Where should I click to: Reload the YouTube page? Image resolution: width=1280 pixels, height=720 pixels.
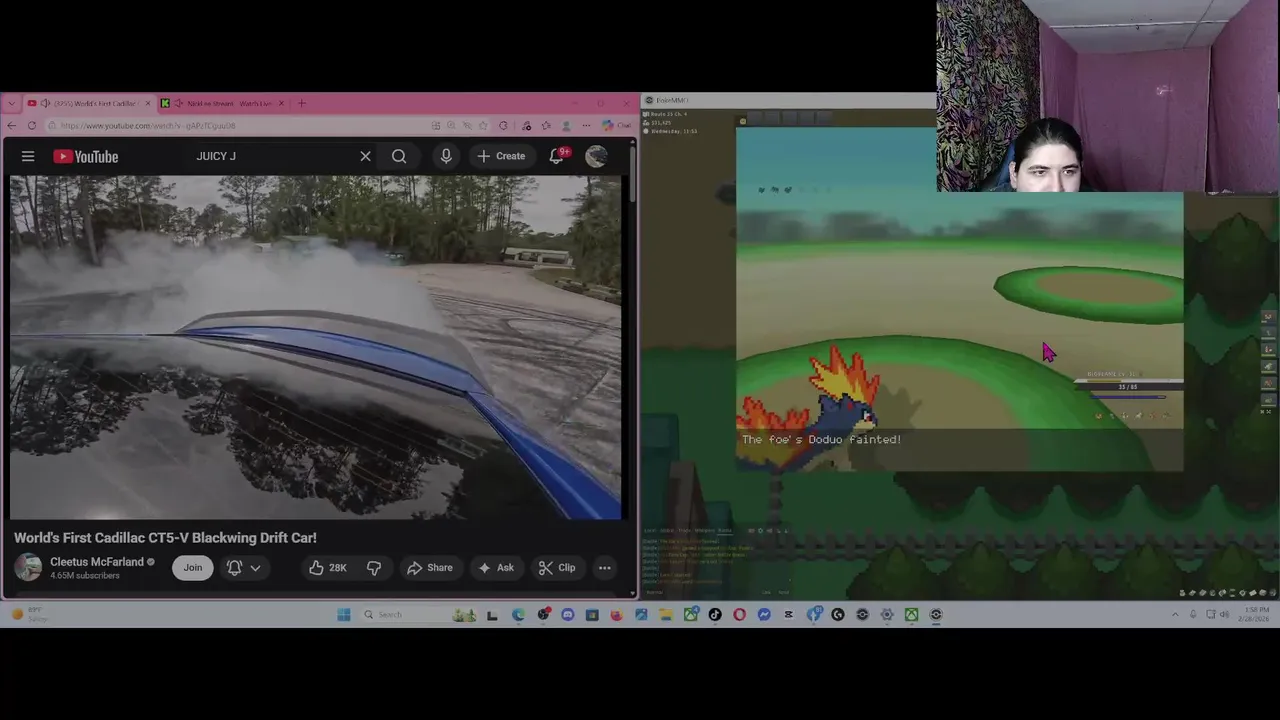point(32,126)
